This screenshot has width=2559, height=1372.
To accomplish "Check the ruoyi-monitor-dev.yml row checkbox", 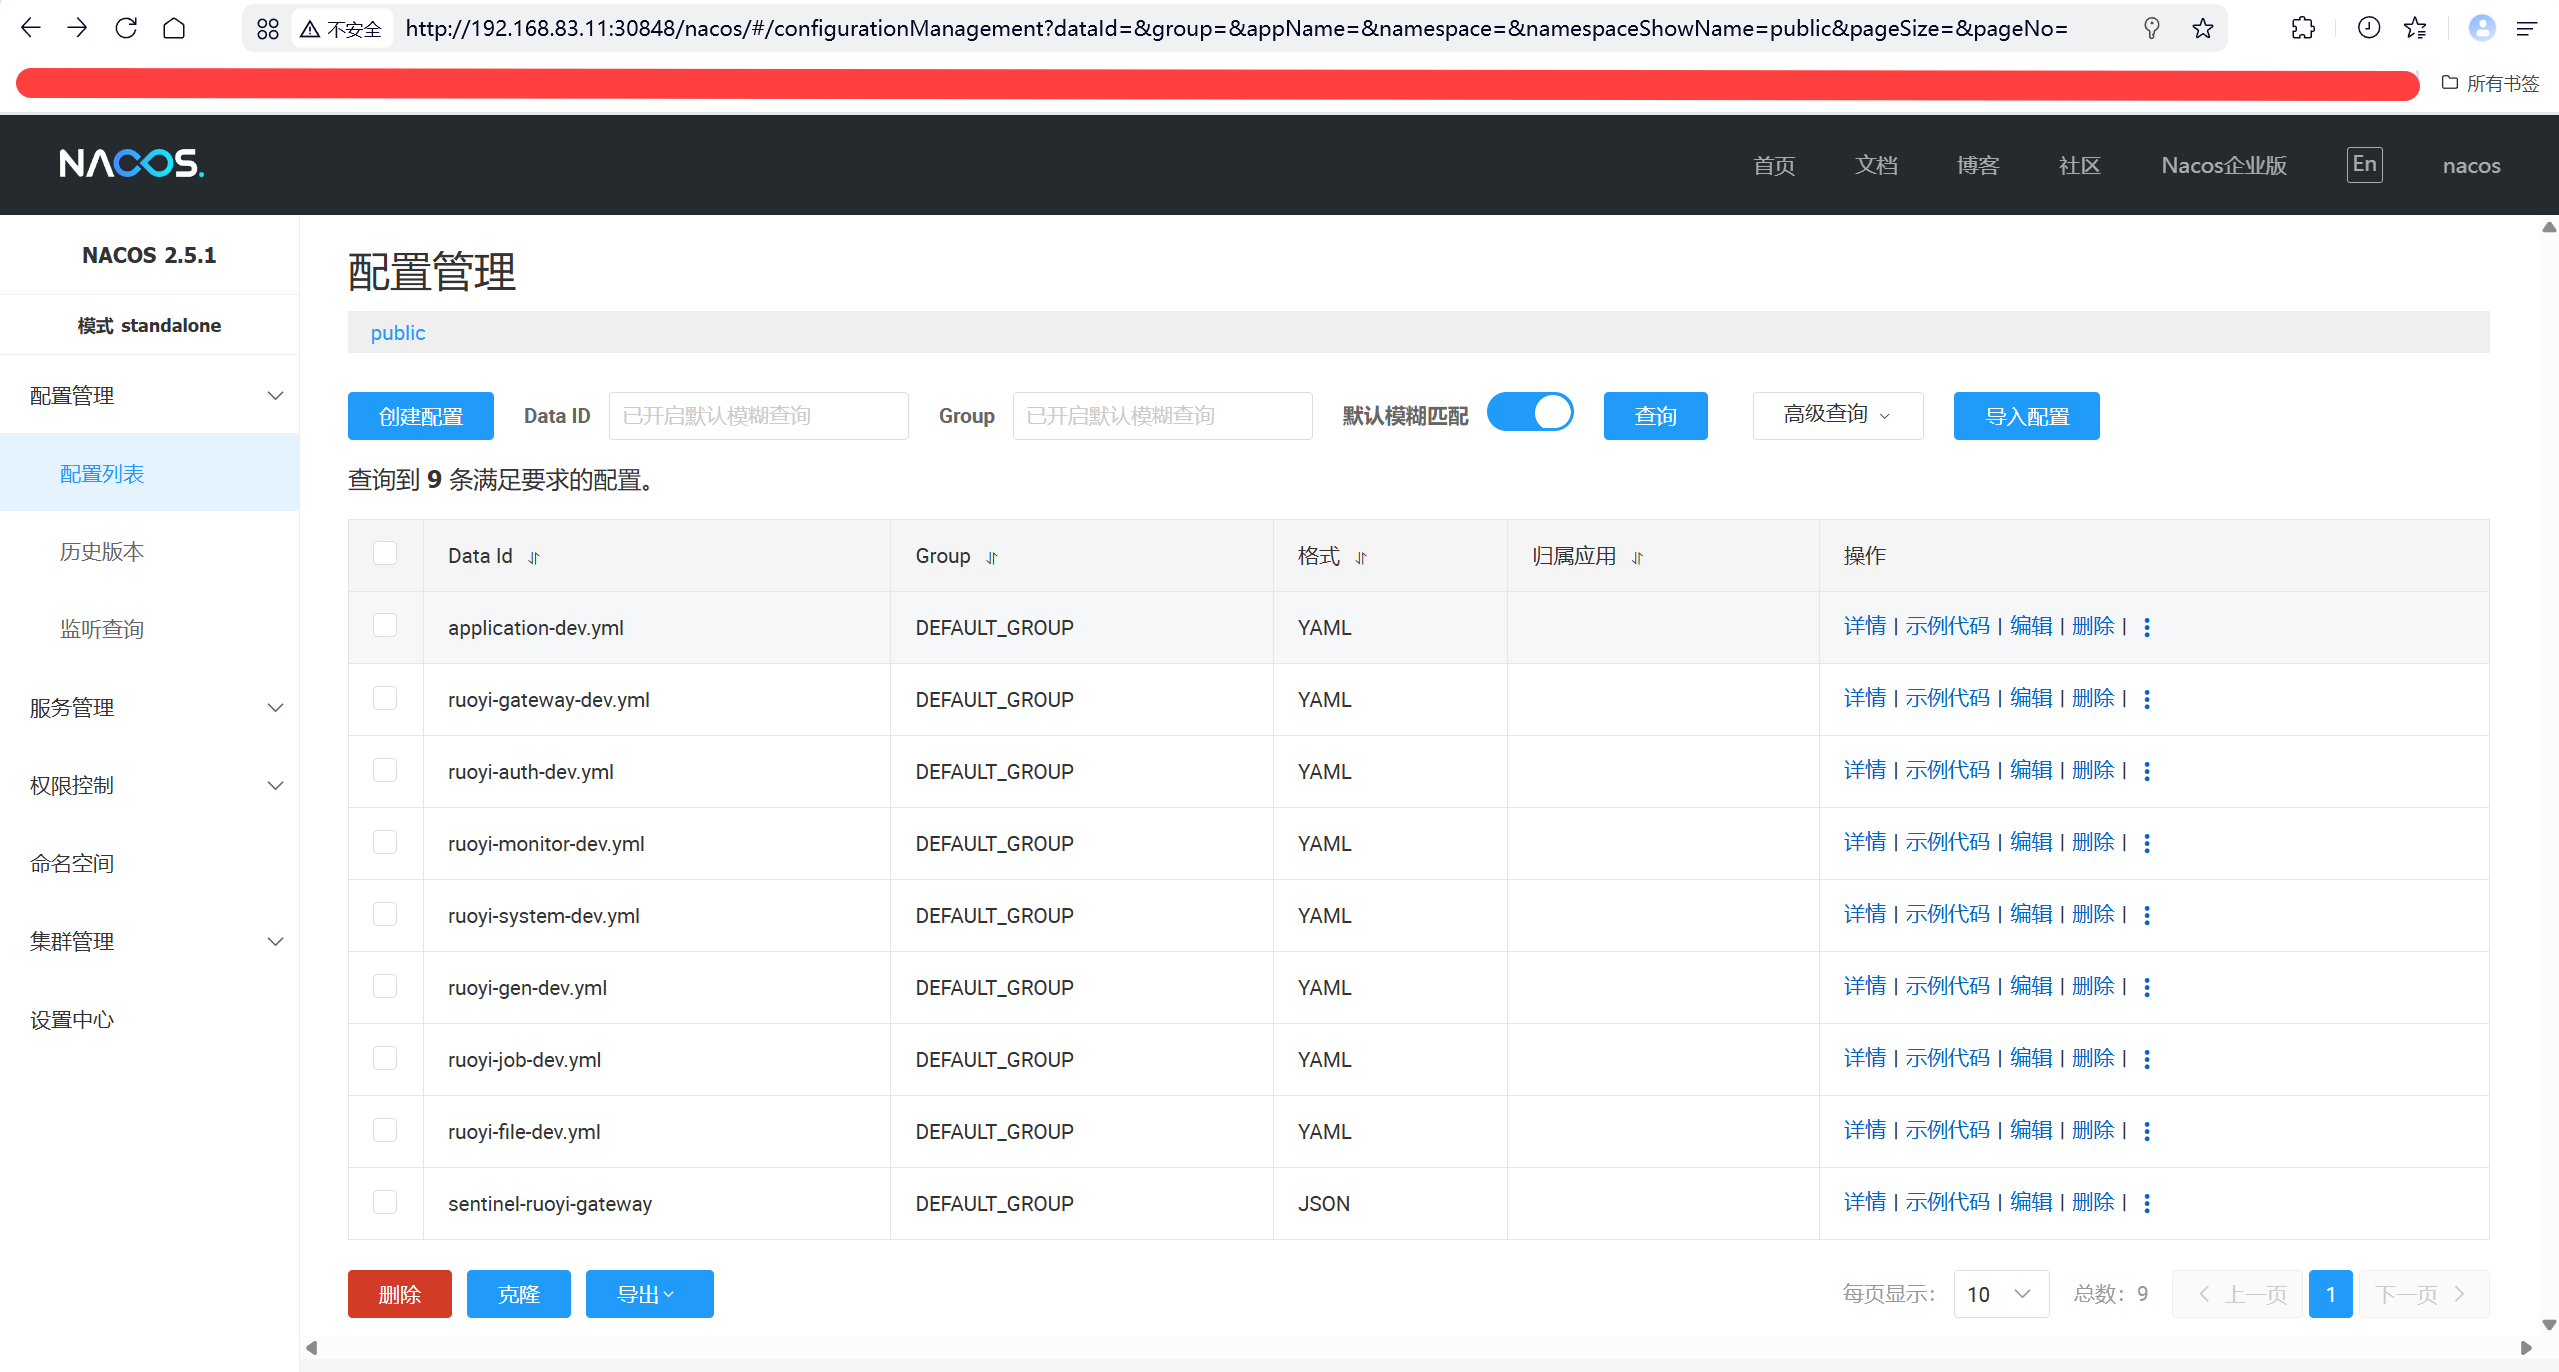I will pyautogui.click(x=385, y=842).
